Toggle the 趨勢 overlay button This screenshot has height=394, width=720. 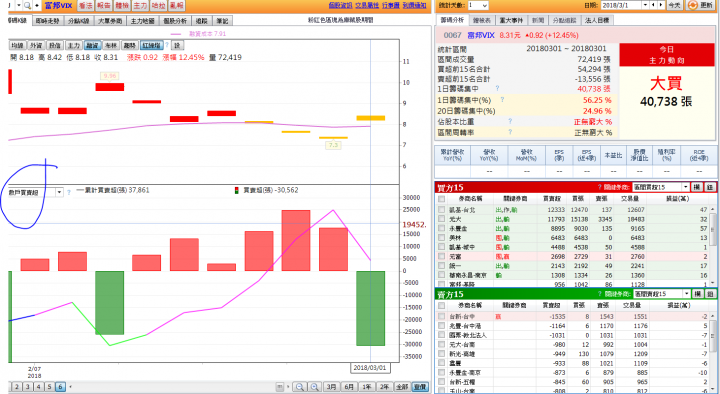129,45
